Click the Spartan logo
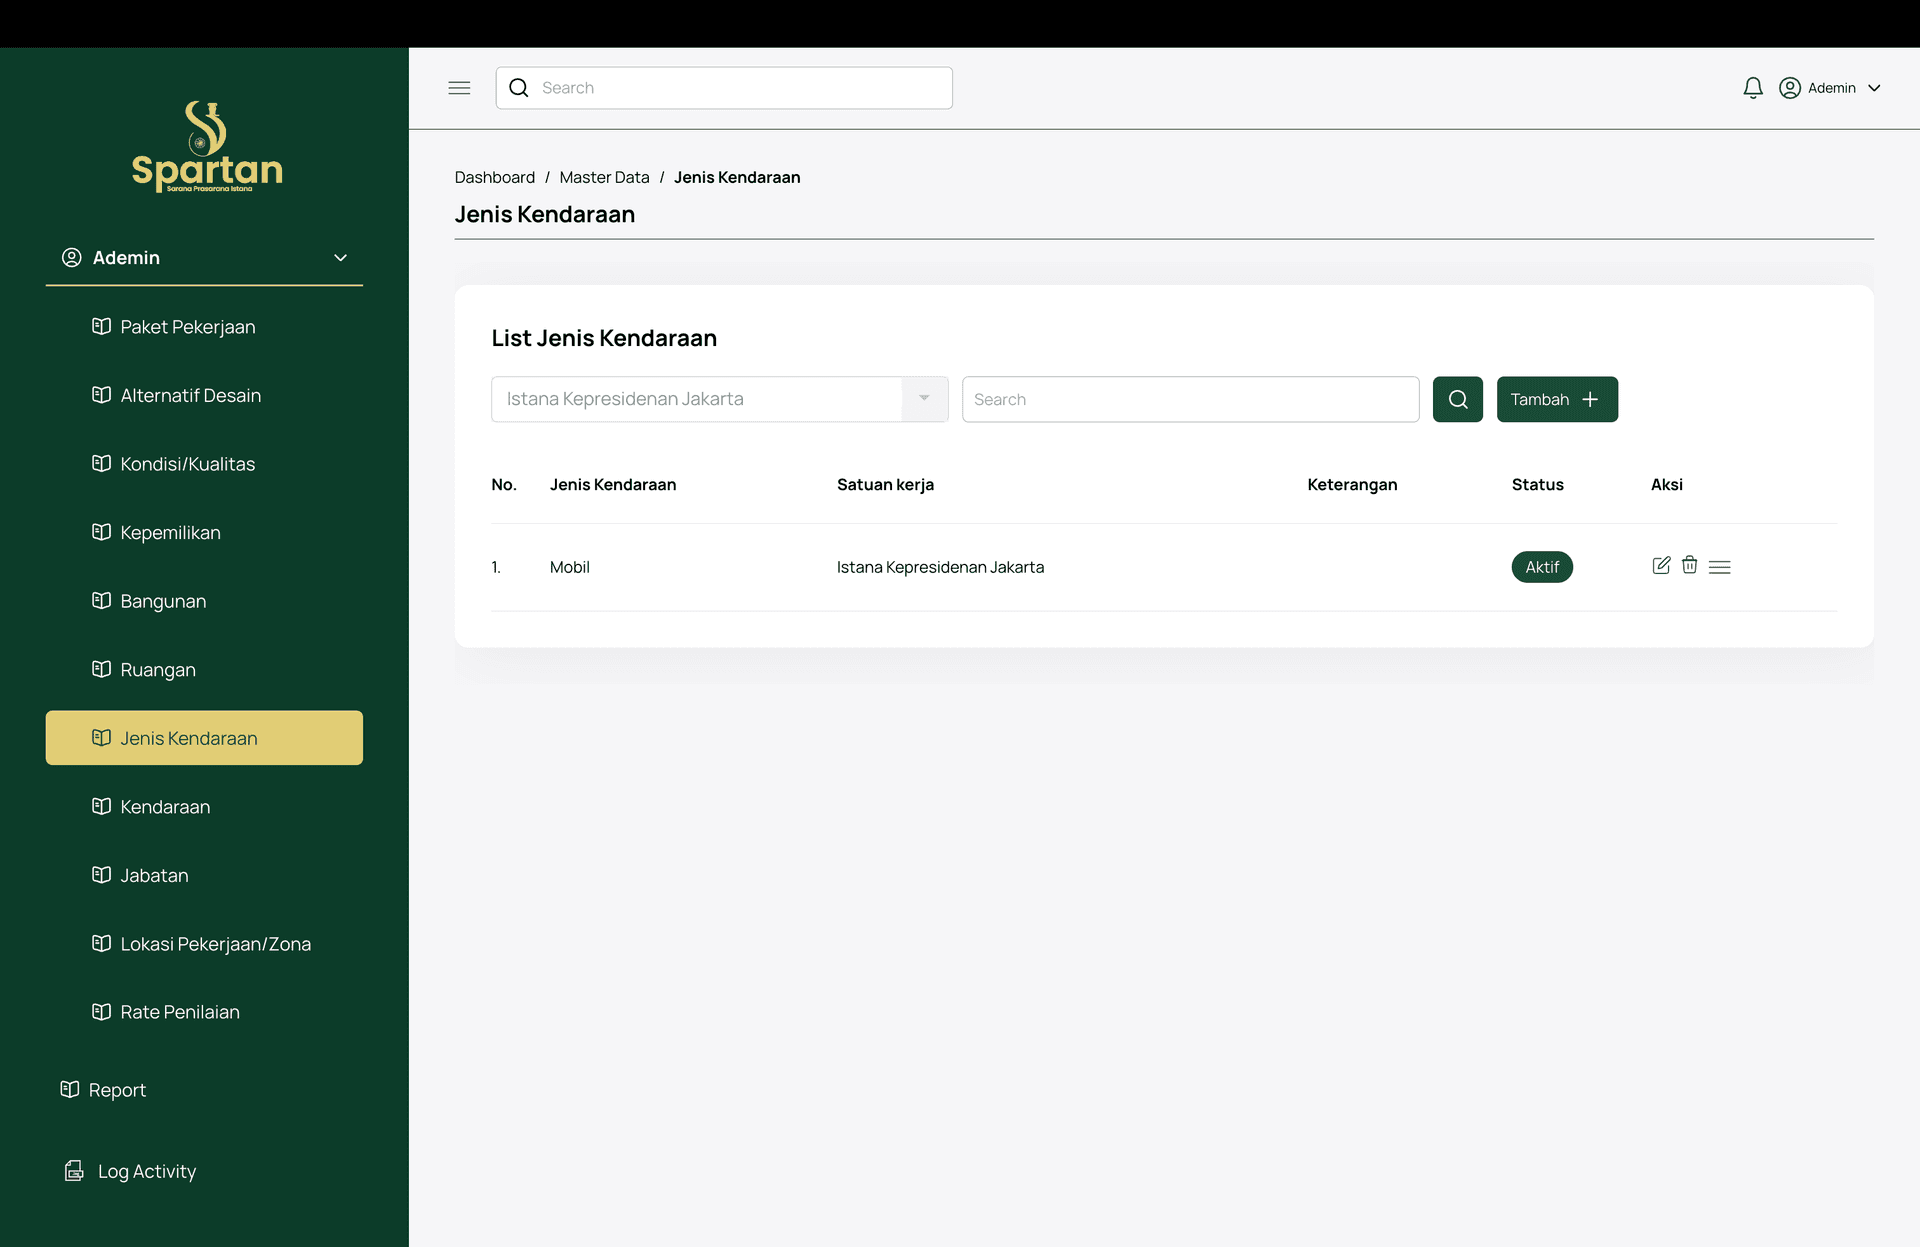The image size is (1920, 1247). click(x=207, y=146)
